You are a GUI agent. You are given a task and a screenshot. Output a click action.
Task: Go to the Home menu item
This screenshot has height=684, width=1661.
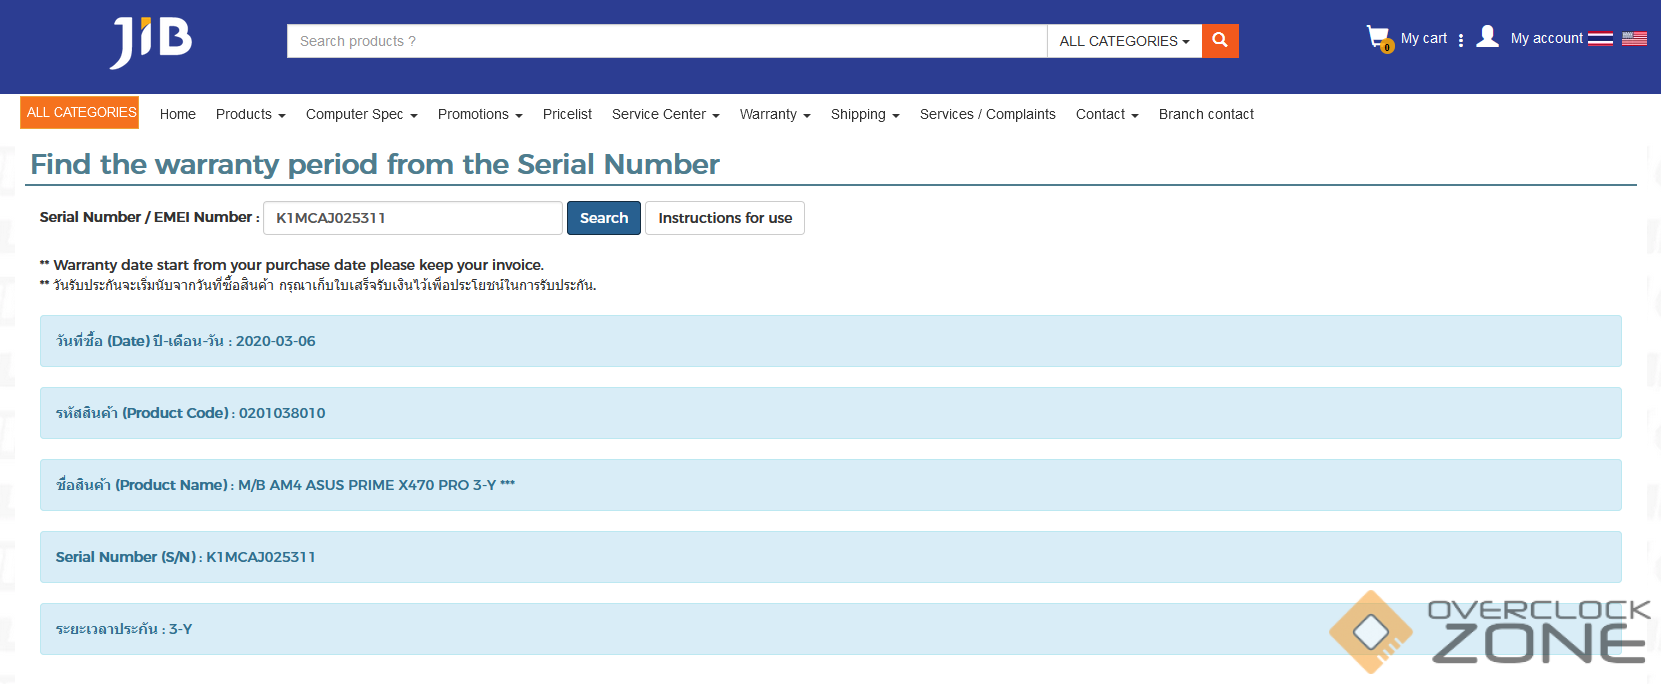point(178,114)
